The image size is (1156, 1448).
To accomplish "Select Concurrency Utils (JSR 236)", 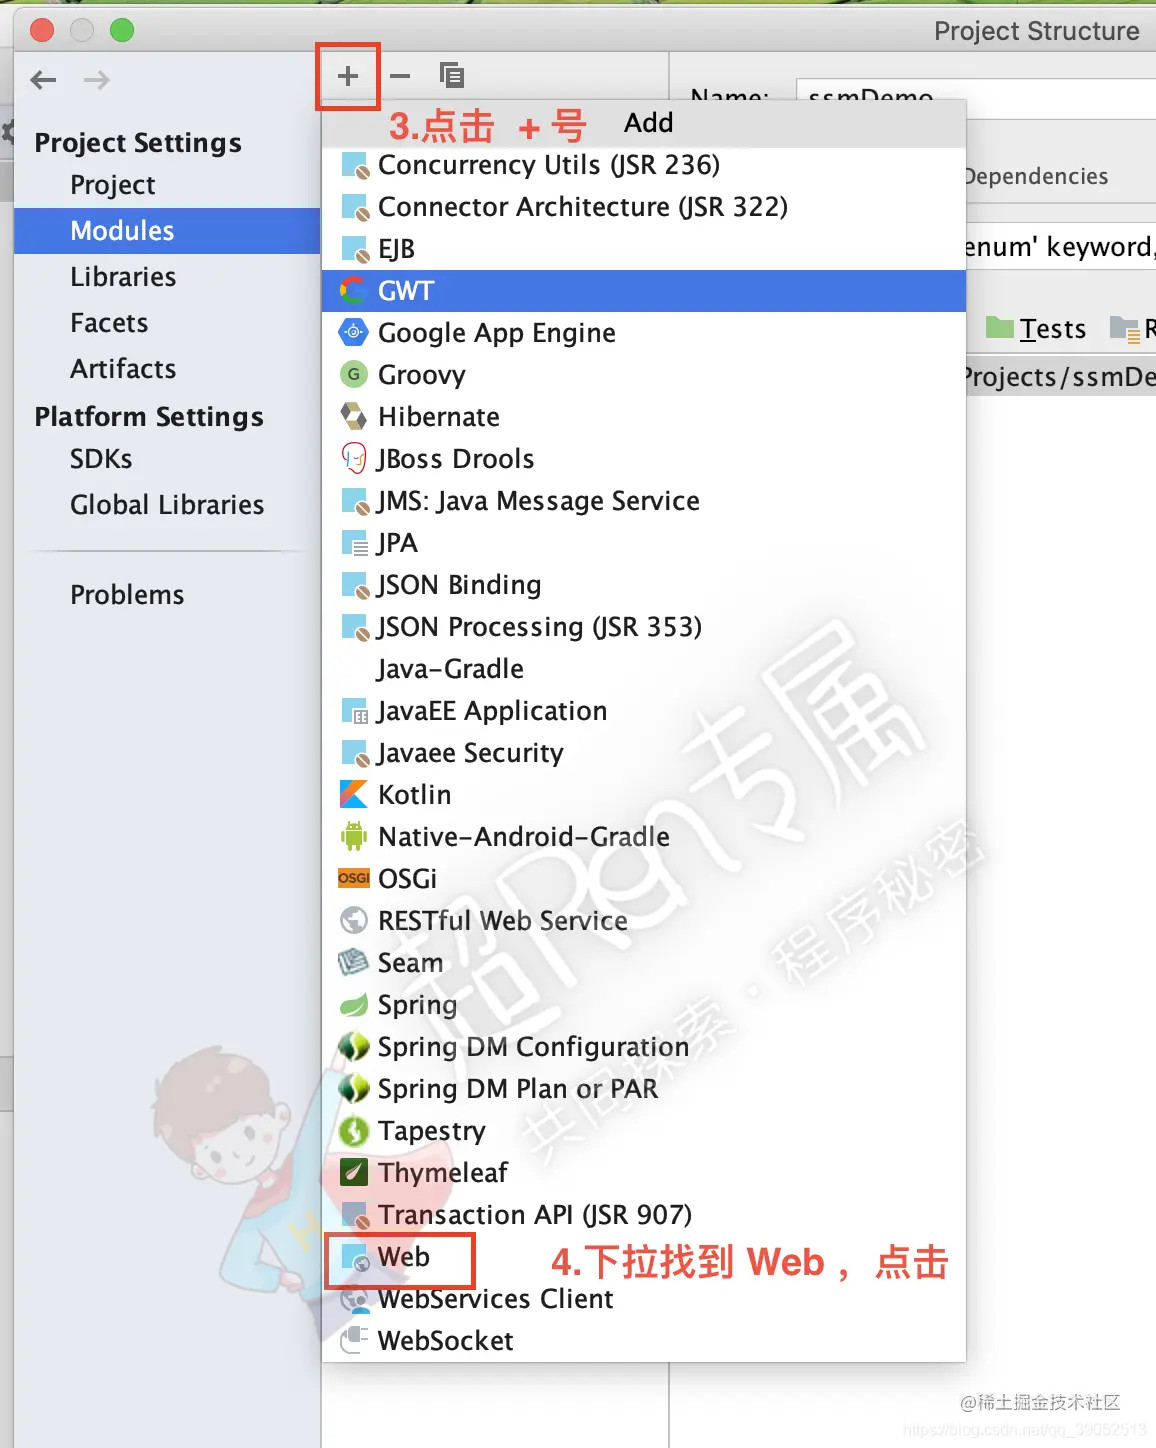I will click(644, 165).
